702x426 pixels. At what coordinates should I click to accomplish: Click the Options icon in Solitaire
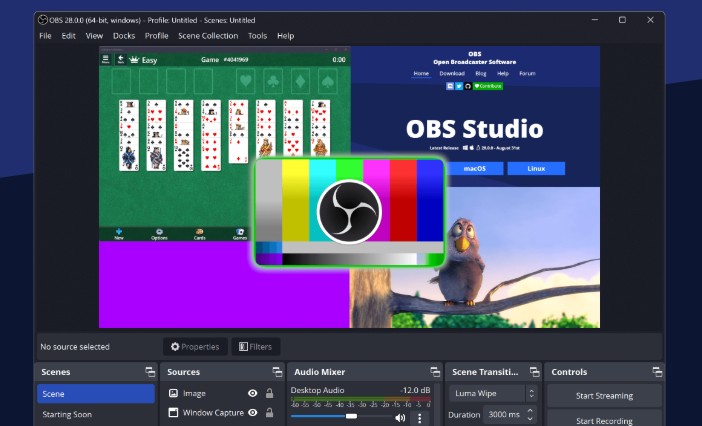tap(159, 234)
